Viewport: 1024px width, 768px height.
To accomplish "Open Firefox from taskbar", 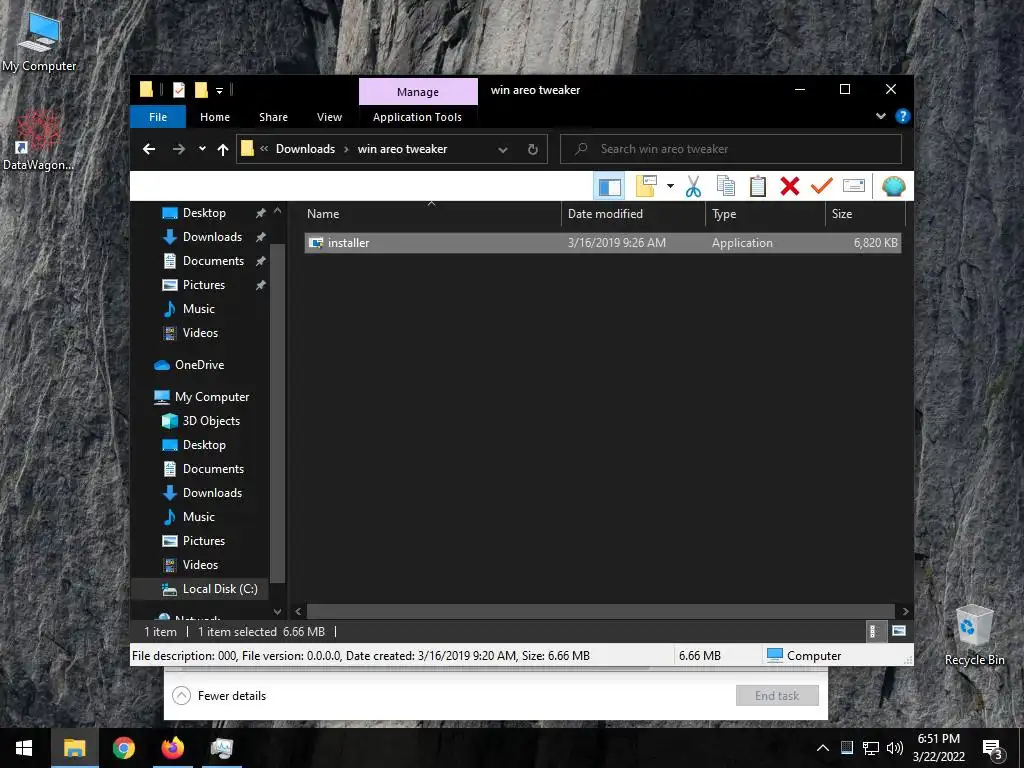I will coord(172,748).
